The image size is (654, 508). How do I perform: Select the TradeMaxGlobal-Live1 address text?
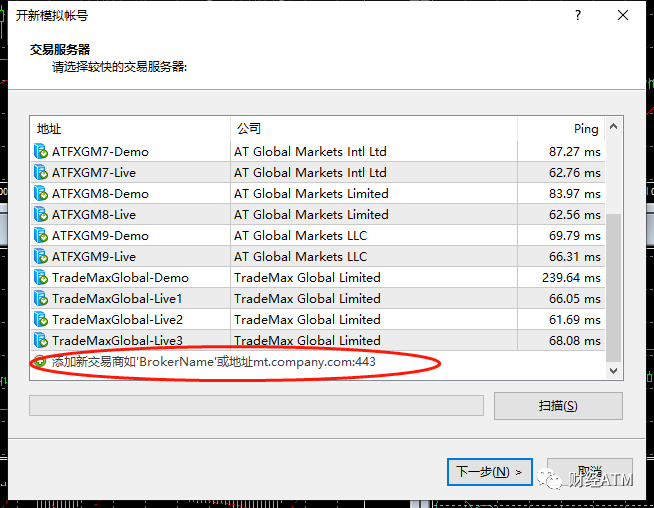click(x=117, y=299)
